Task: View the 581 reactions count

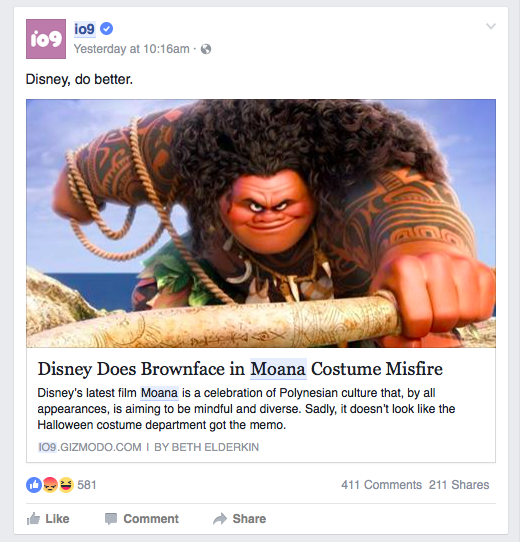Action: click(x=87, y=485)
